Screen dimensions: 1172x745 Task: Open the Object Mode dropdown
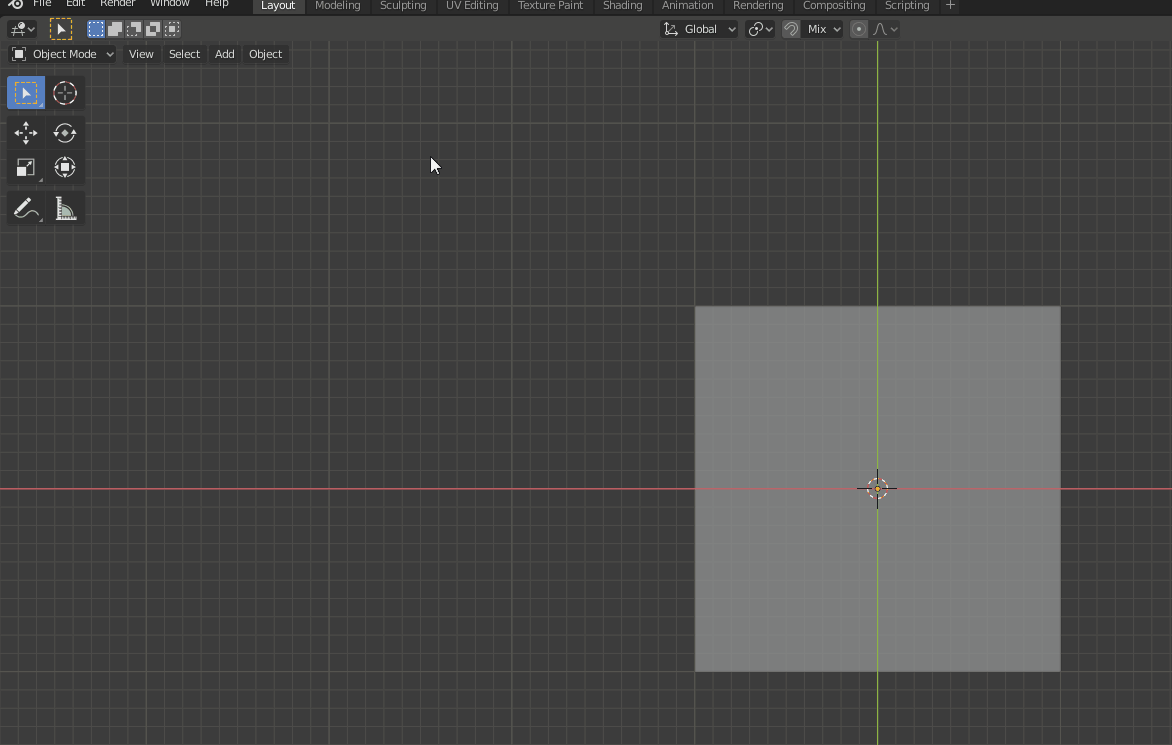pos(62,53)
